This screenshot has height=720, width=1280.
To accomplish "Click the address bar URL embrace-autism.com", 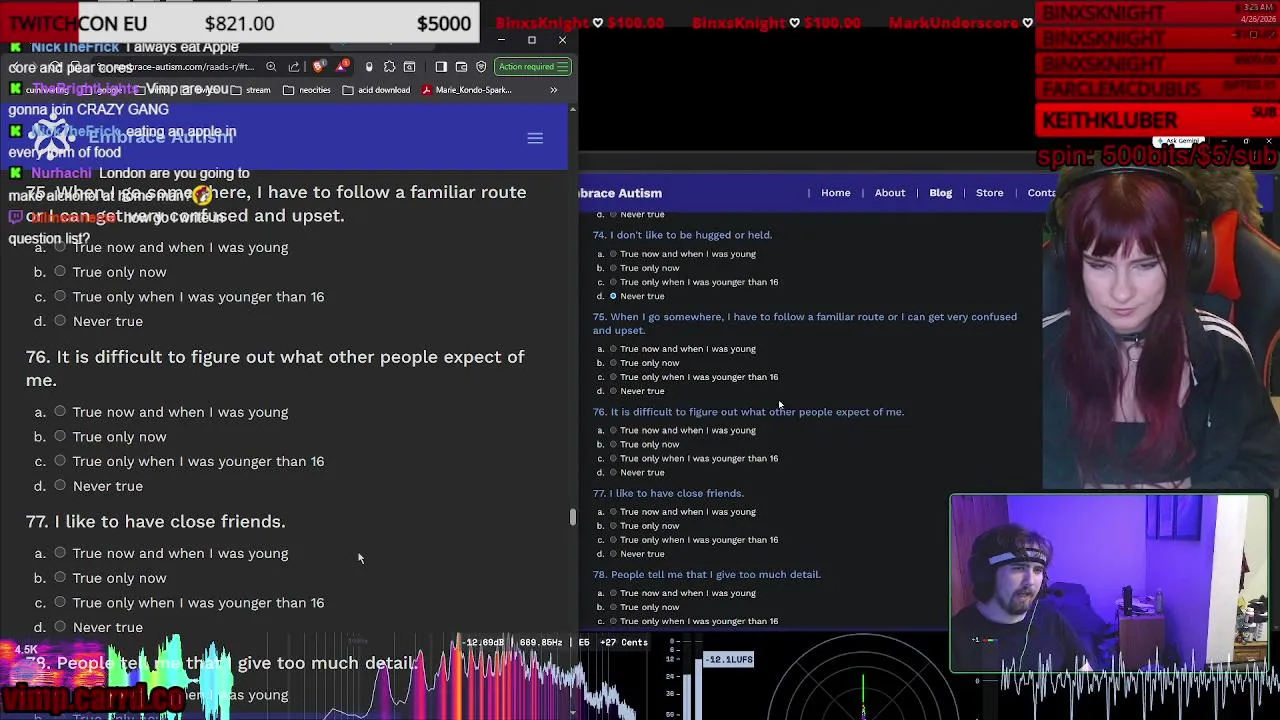I will point(176,67).
